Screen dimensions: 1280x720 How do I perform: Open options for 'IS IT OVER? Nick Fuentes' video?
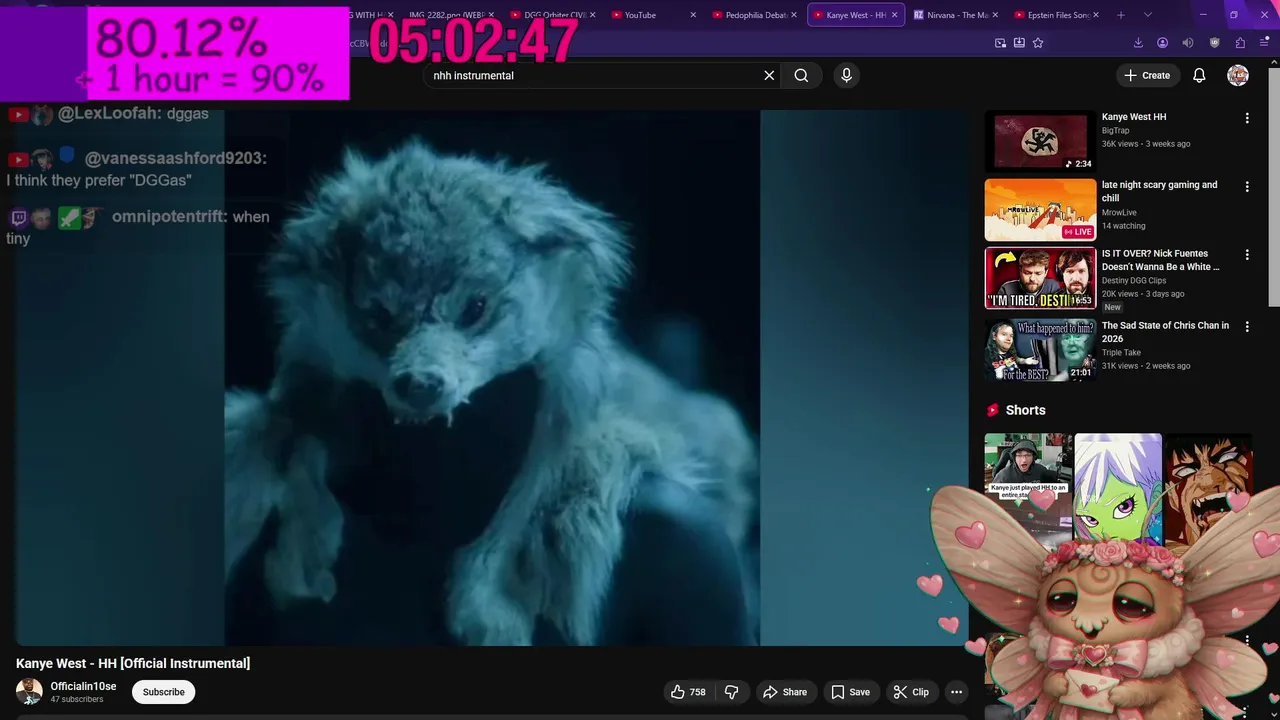pyautogui.click(x=1247, y=255)
